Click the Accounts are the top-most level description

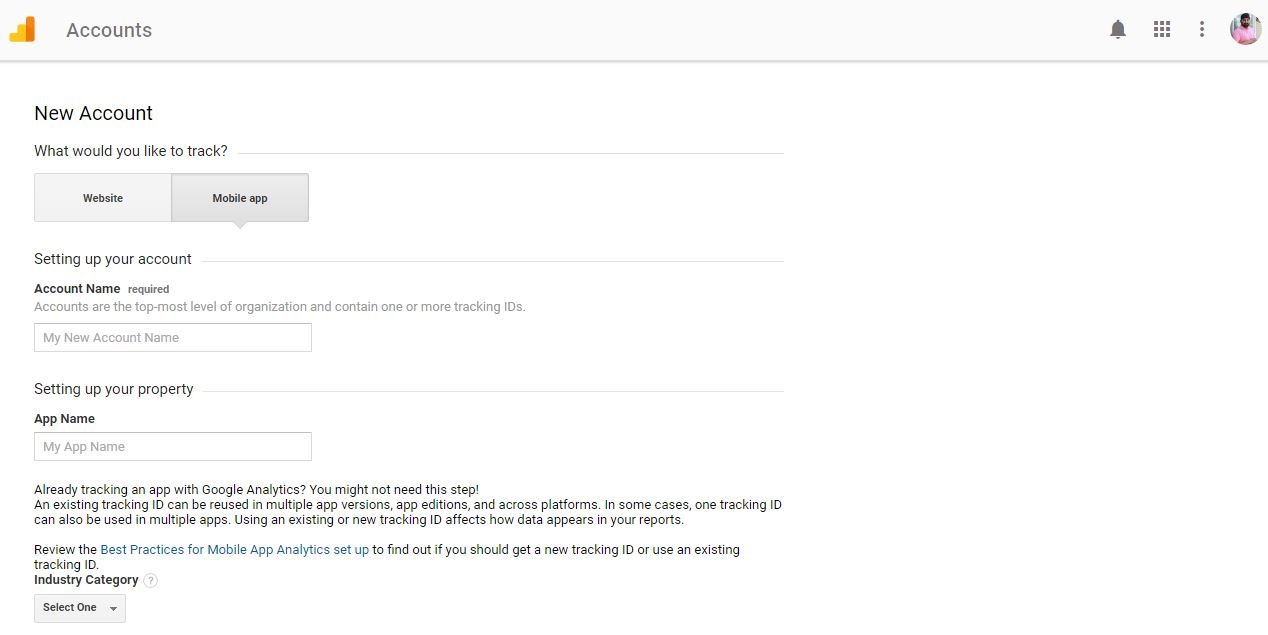click(x=280, y=307)
